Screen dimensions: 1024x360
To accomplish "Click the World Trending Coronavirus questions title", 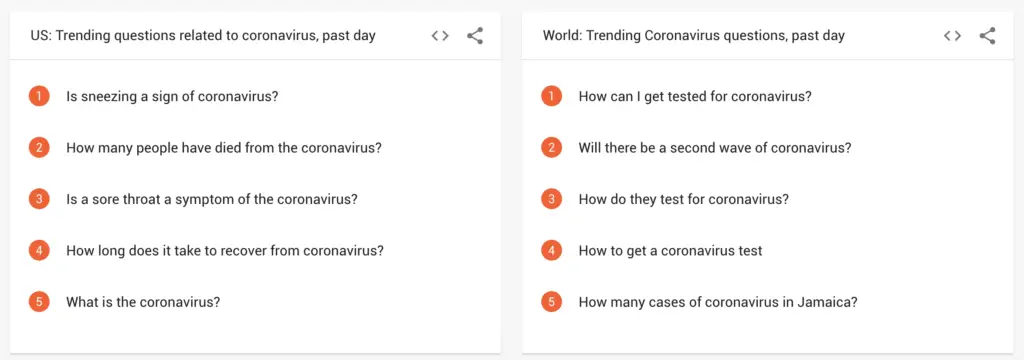I will (x=694, y=36).
